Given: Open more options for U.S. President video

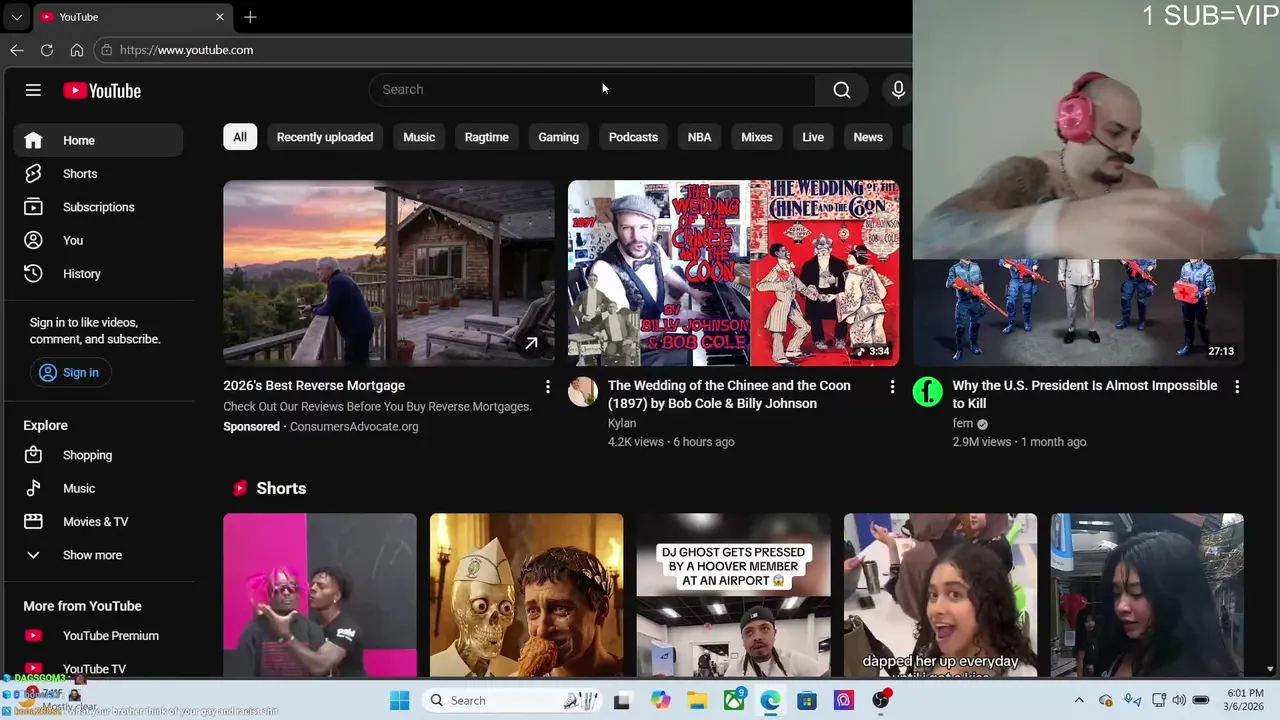Looking at the screenshot, I should (x=1237, y=387).
